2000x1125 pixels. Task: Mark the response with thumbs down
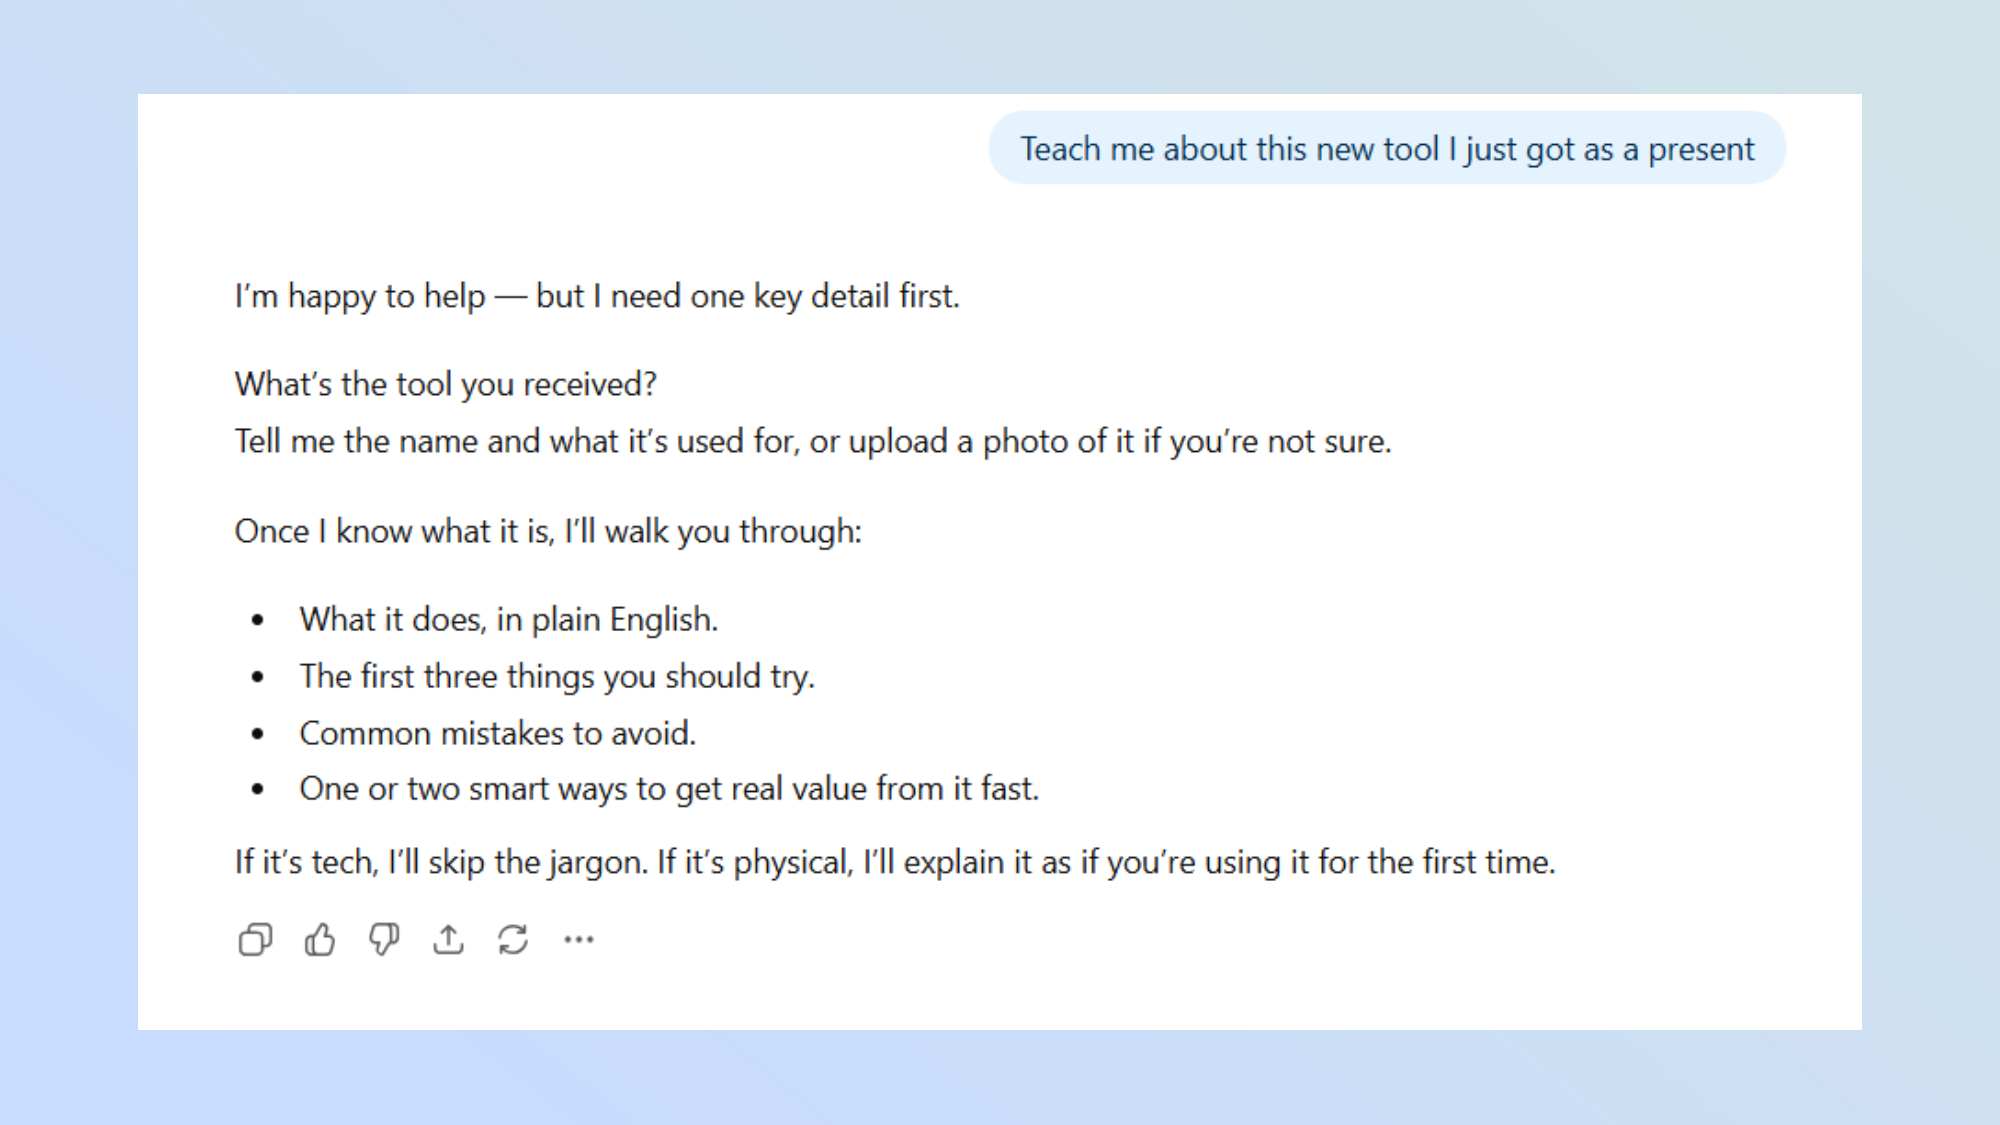point(384,940)
